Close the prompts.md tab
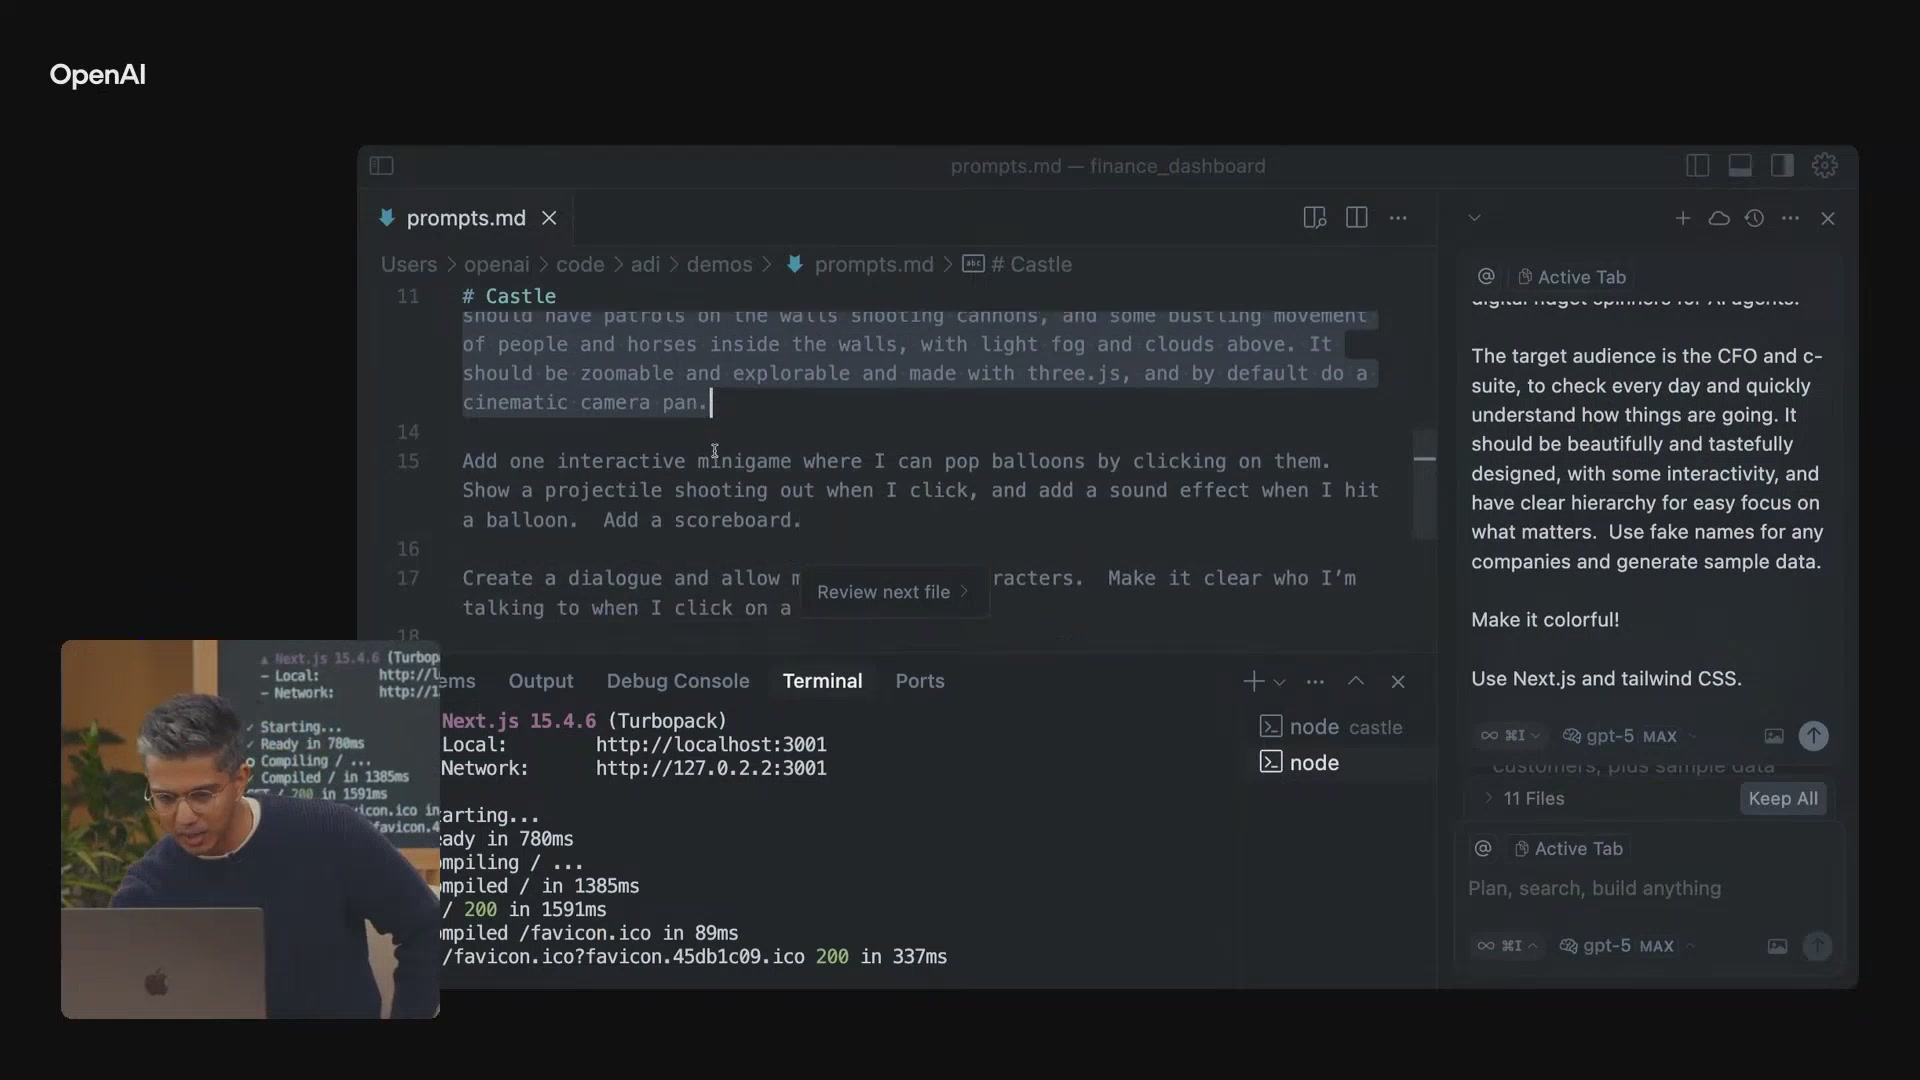1920x1080 pixels. [x=549, y=218]
